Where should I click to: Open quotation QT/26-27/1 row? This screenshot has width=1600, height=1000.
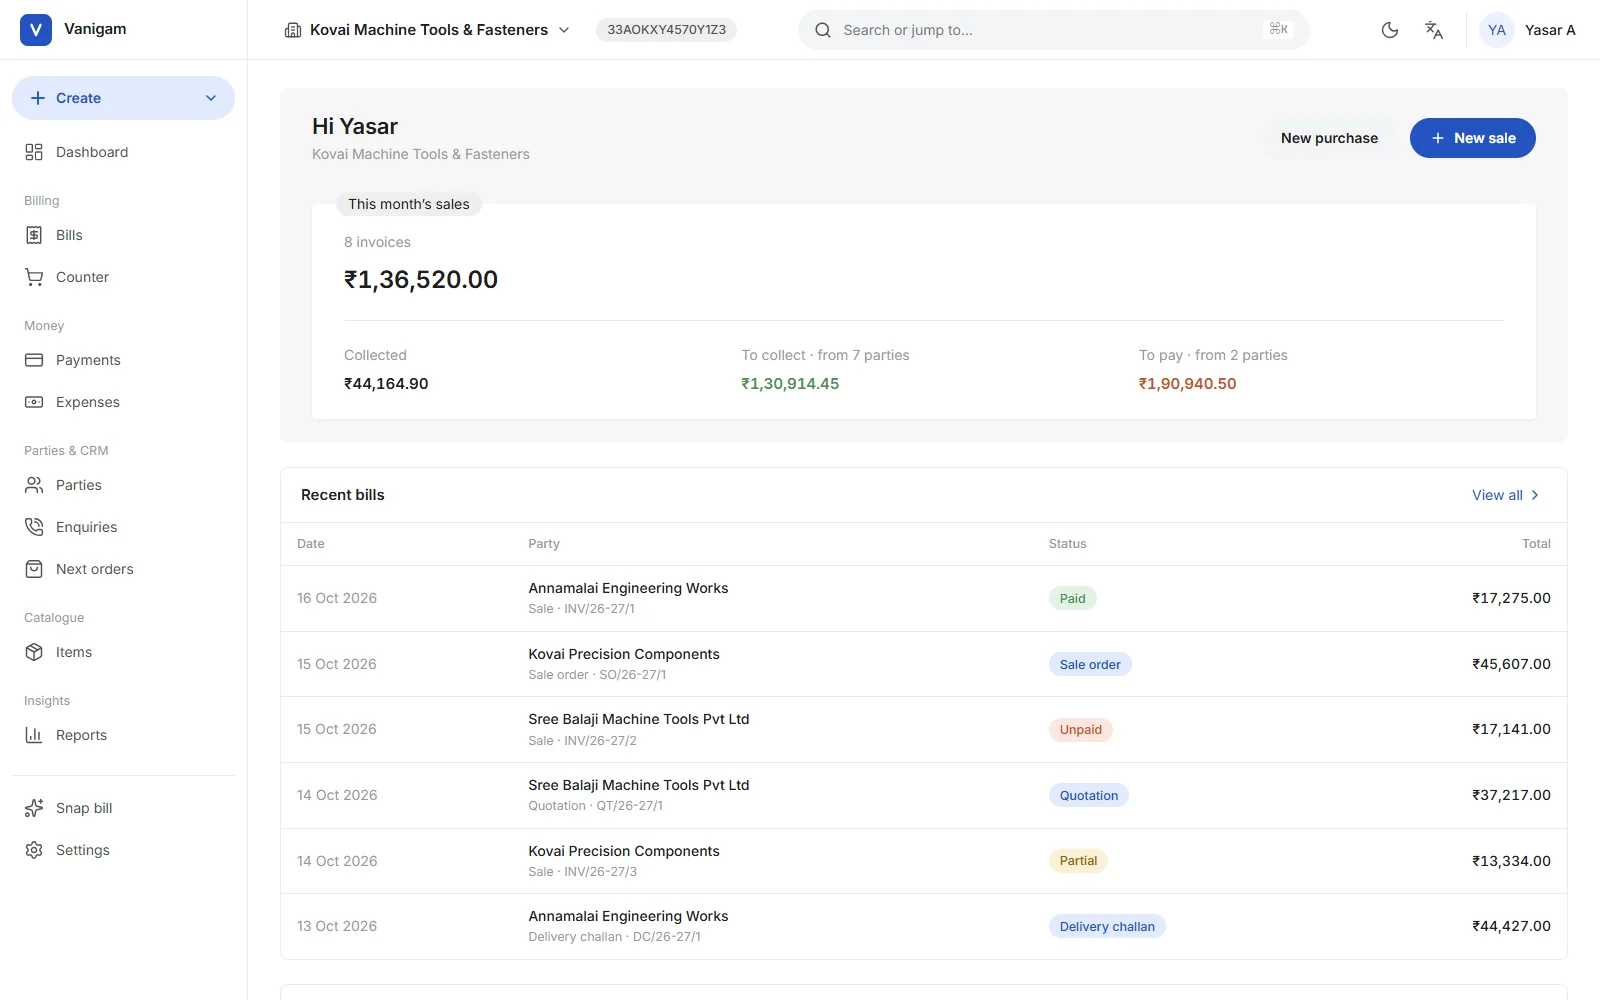[x=924, y=795]
